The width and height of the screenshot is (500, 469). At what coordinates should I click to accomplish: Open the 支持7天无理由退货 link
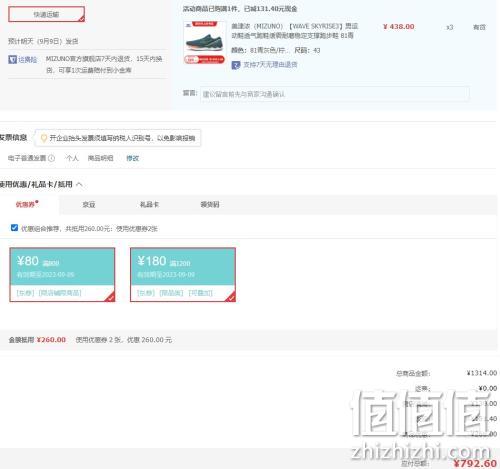pos(270,65)
